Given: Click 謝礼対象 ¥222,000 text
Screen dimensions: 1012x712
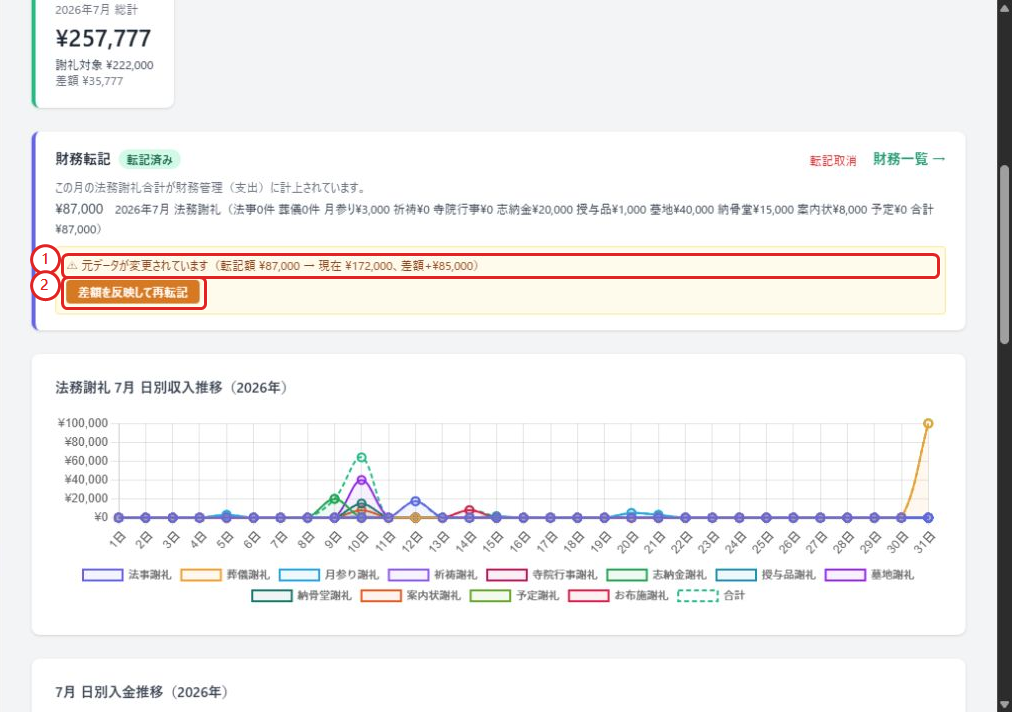Looking at the screenshot, I should pyautogui.click(x=105, y=65).
